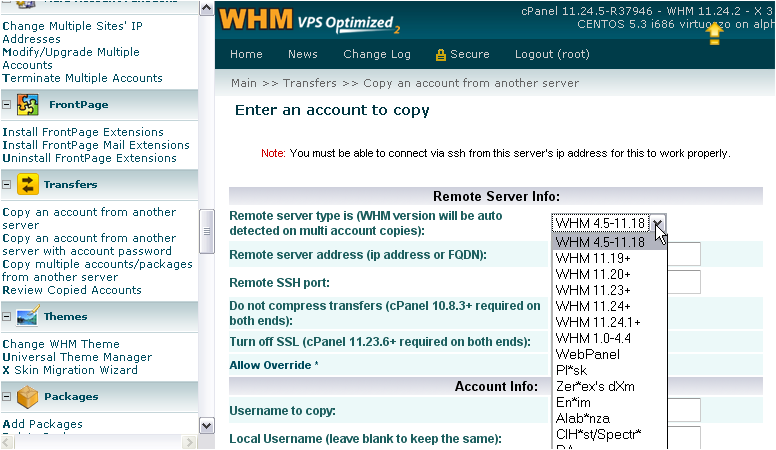776x450 pixels.
Task: Choose En*im option
Action: pyautogui.click(x=609, y=402)
